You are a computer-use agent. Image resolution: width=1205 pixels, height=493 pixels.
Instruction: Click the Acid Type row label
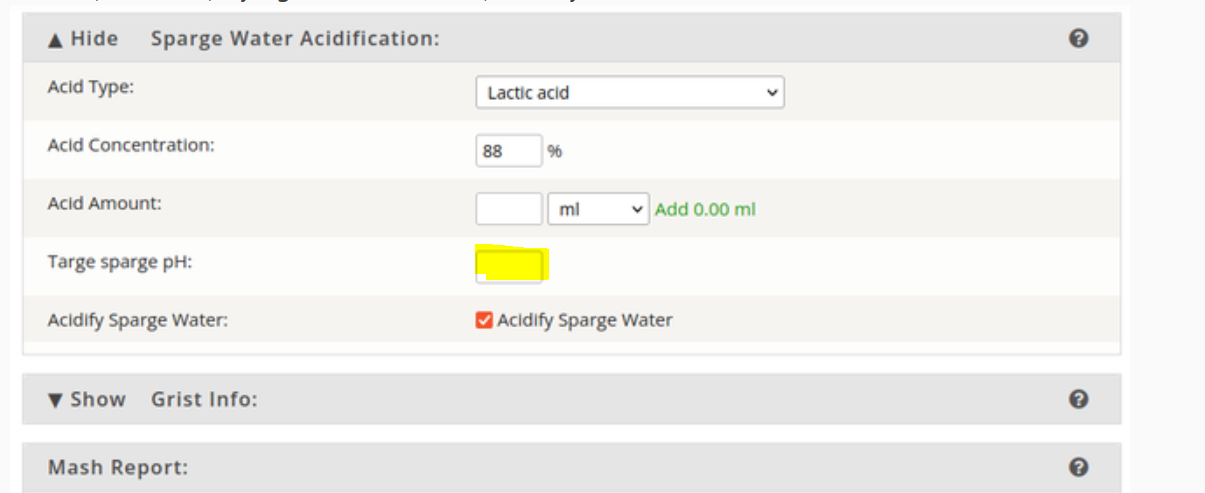click(91, 87)
